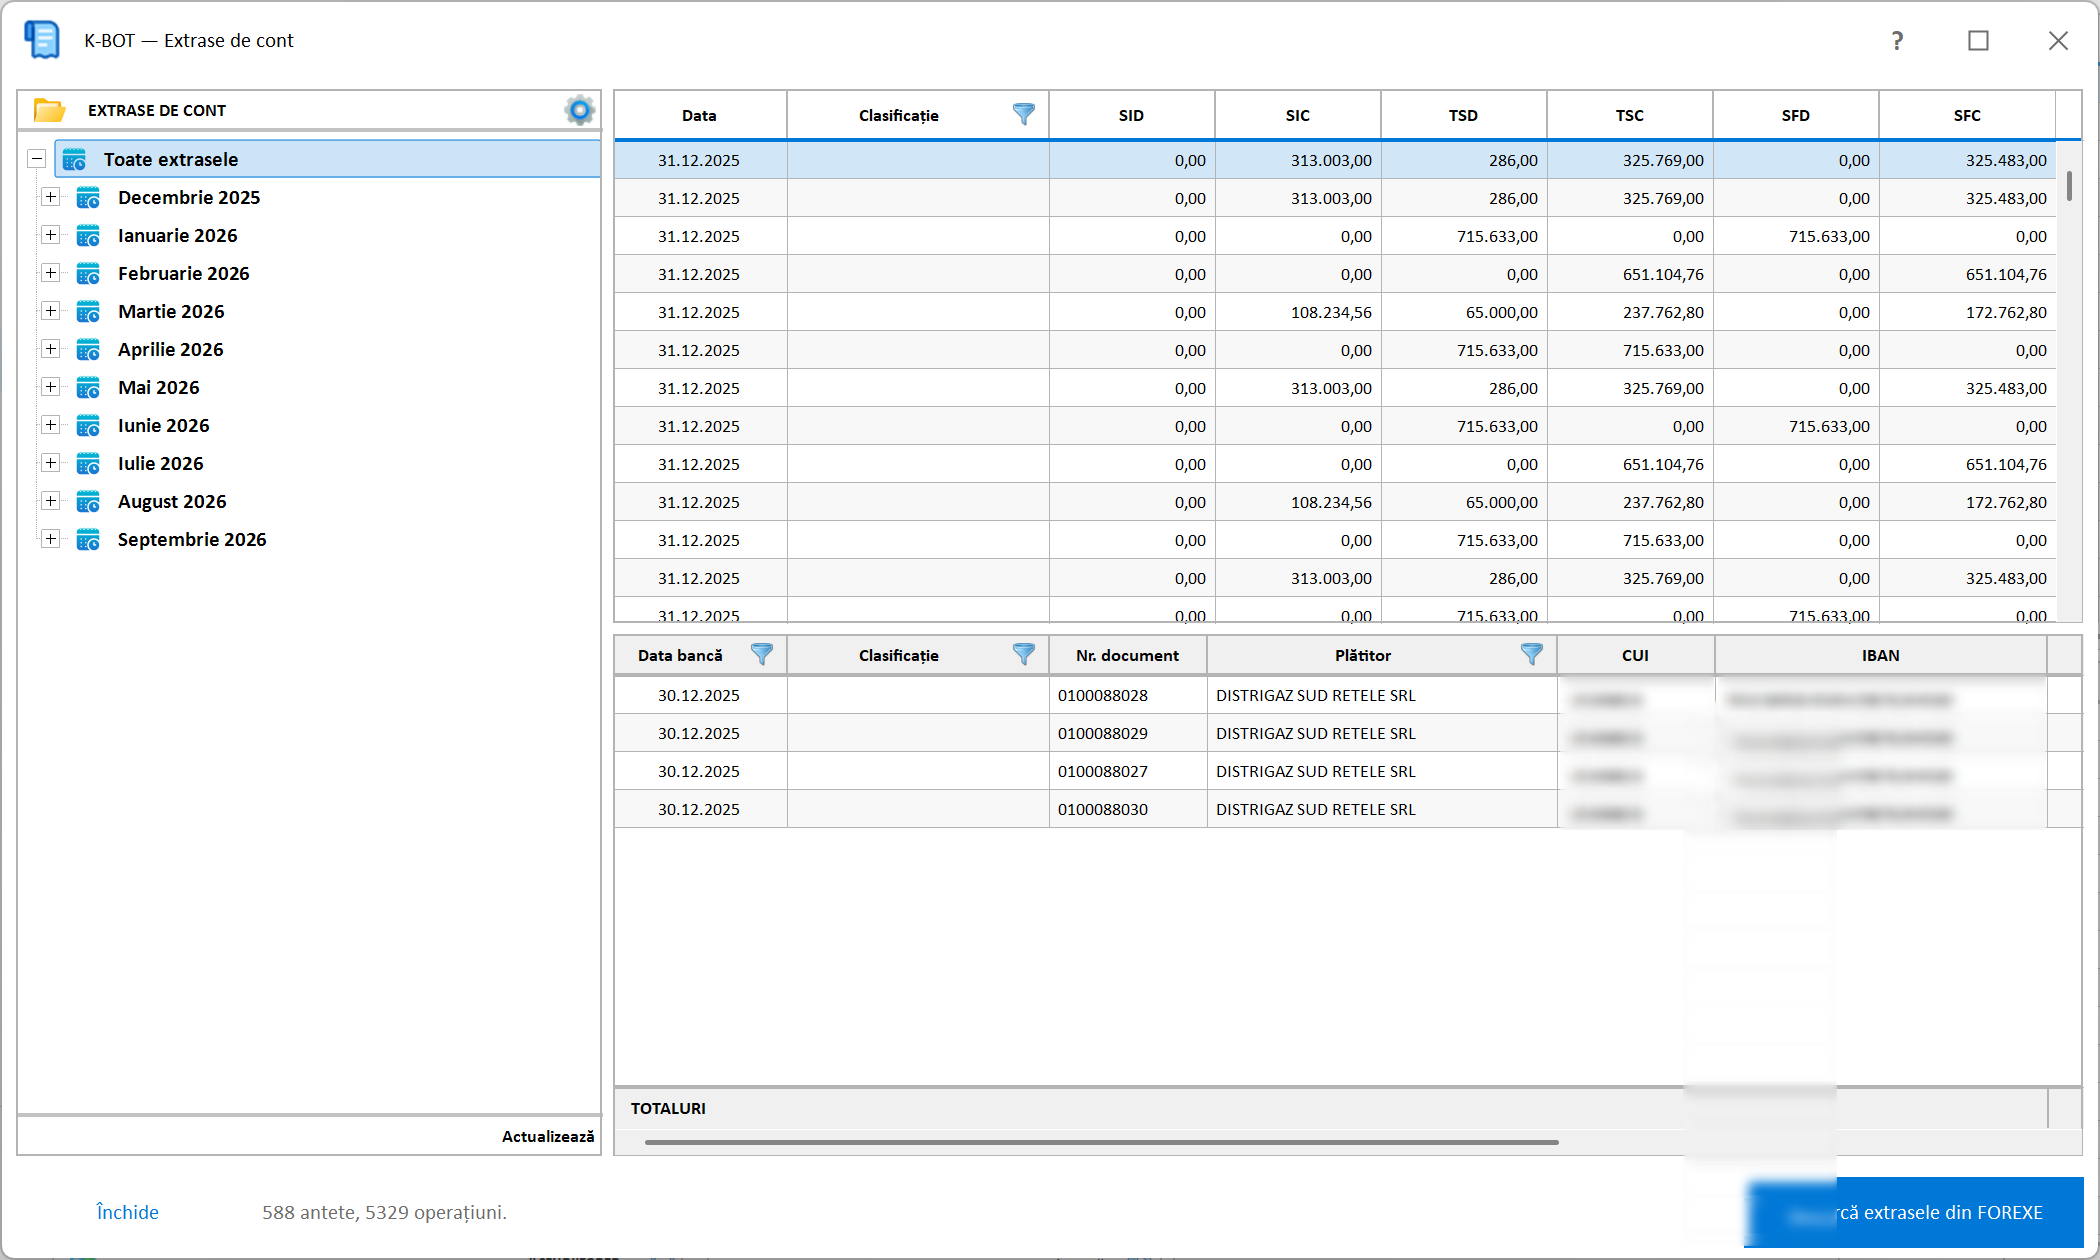This screenshot has height=1260, width=2100.
Task: Click the Închide link
Action: pyautogui.click(x=127, y=1212)
